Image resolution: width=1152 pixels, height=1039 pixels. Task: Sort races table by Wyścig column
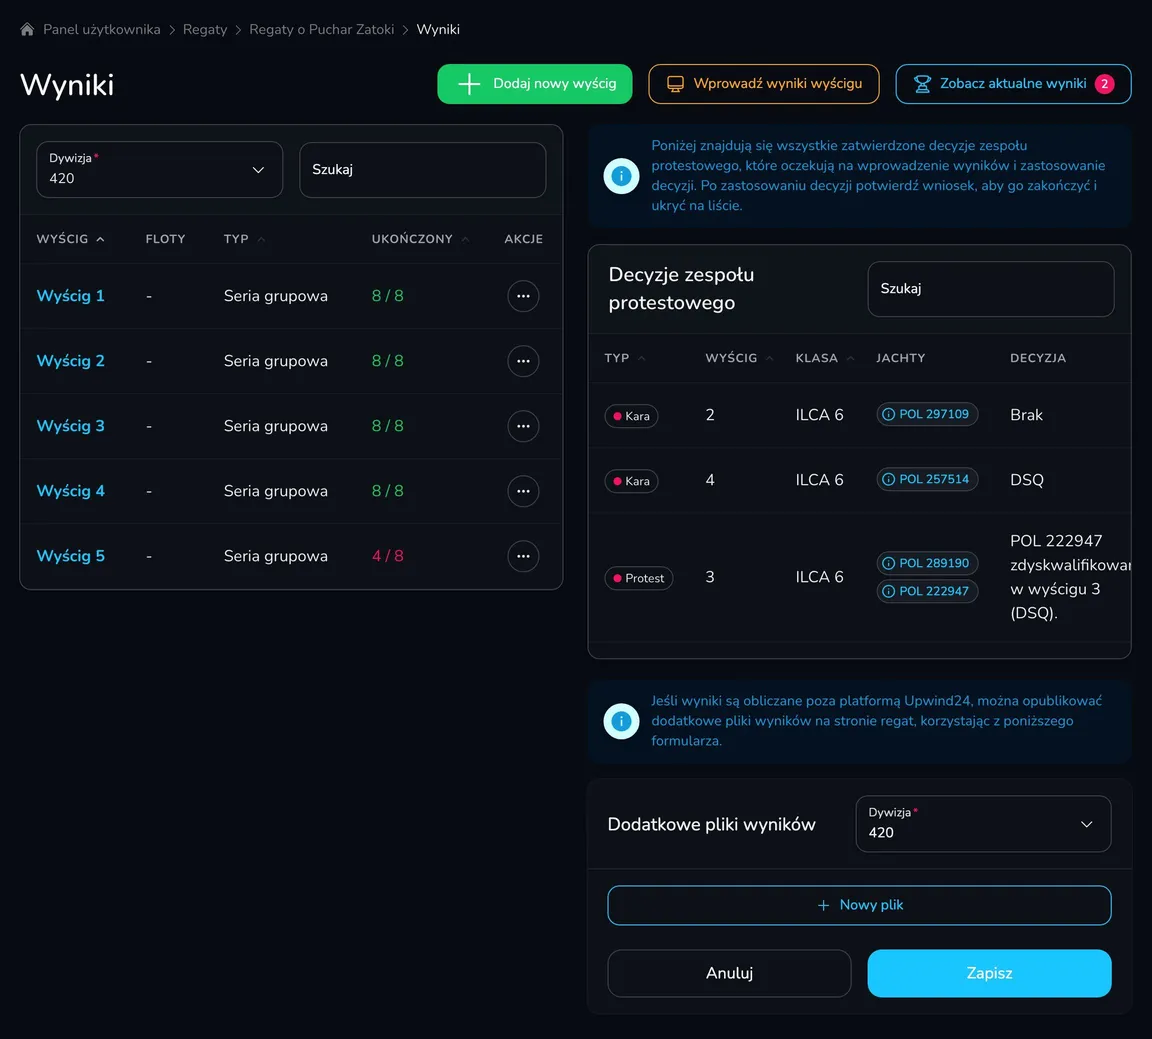point(71,239)
